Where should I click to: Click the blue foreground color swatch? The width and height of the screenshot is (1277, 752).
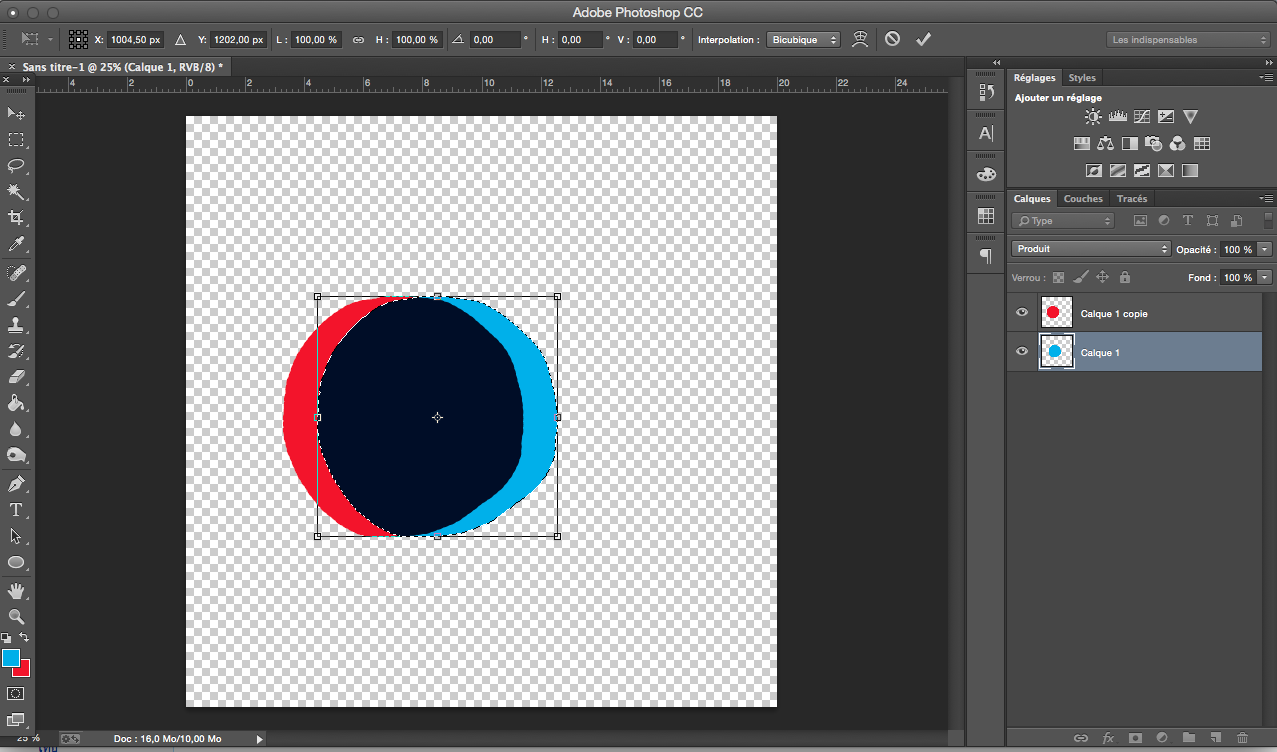coord(11,658)
